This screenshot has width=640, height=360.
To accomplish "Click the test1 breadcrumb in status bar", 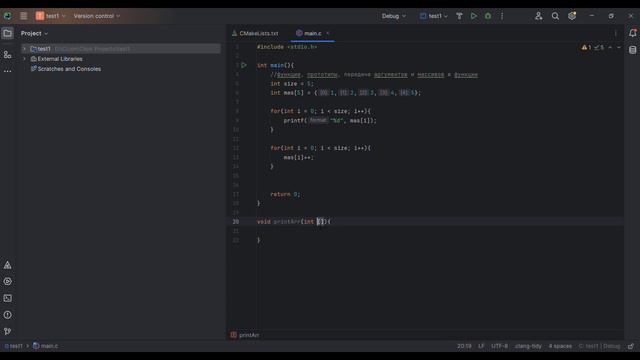I will tap(13, 346).
